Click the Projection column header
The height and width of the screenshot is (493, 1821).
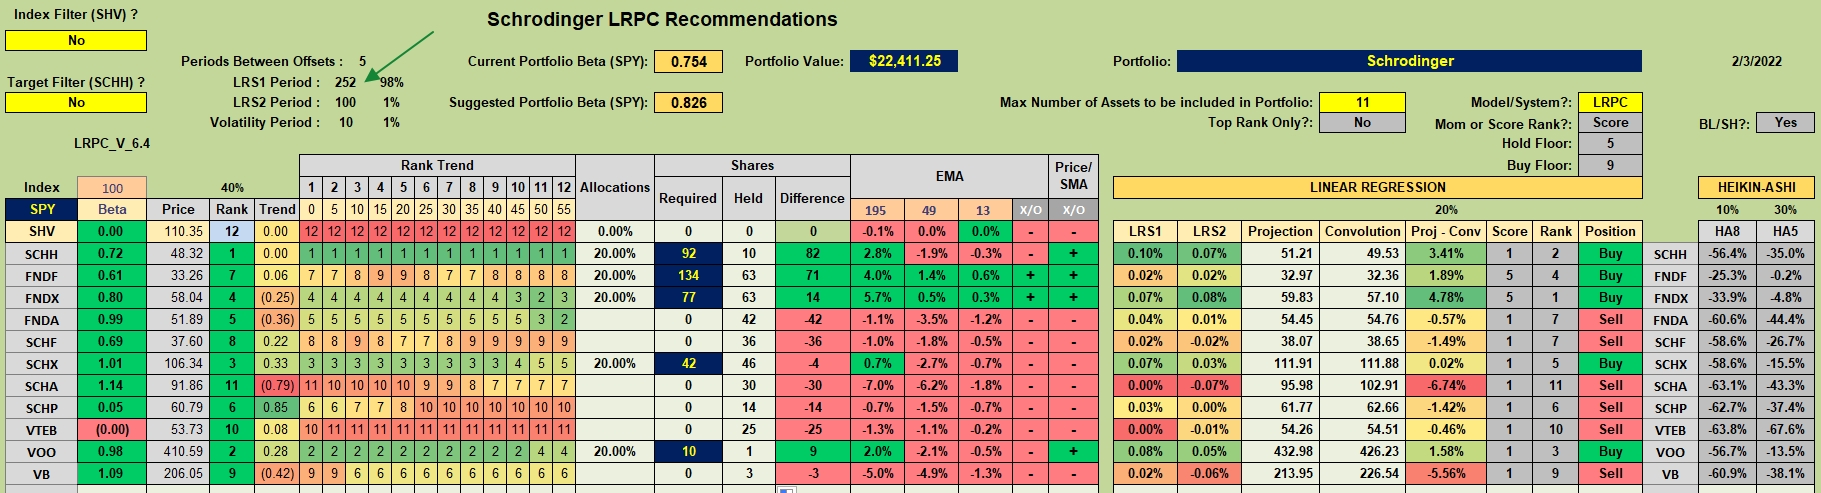[x=1279, y=231]
